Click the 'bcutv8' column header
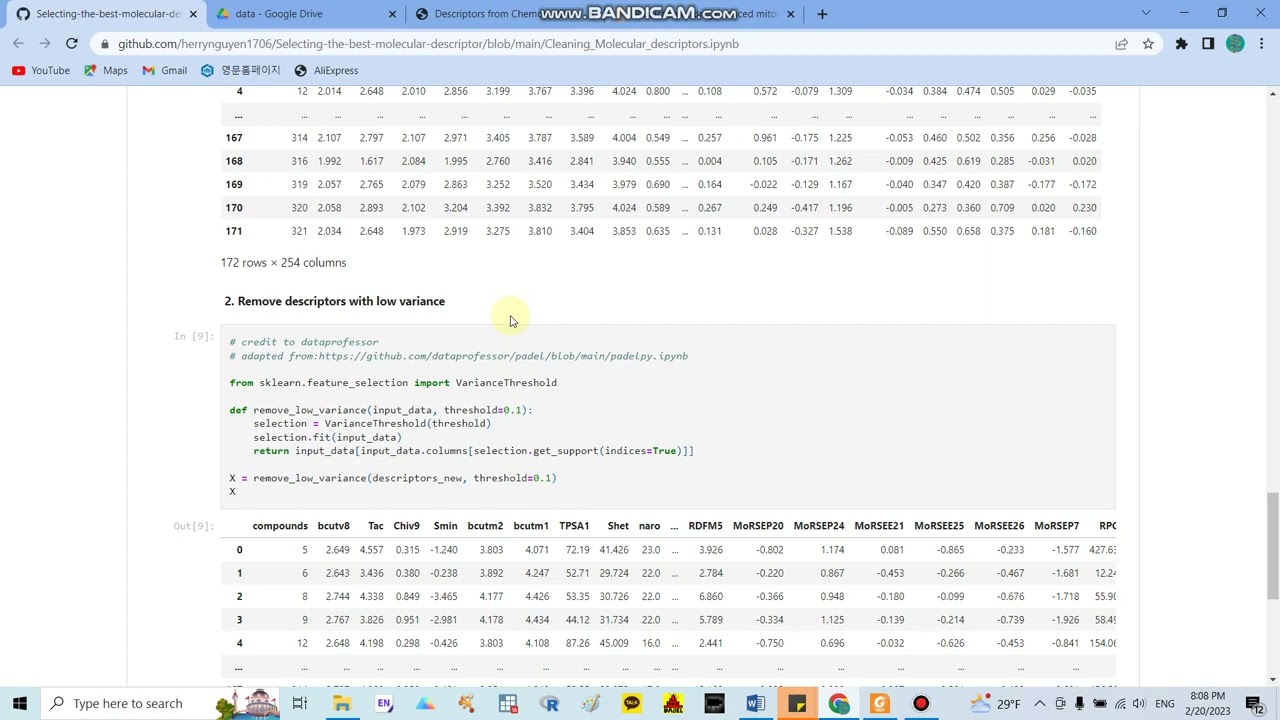 (333, 526)
